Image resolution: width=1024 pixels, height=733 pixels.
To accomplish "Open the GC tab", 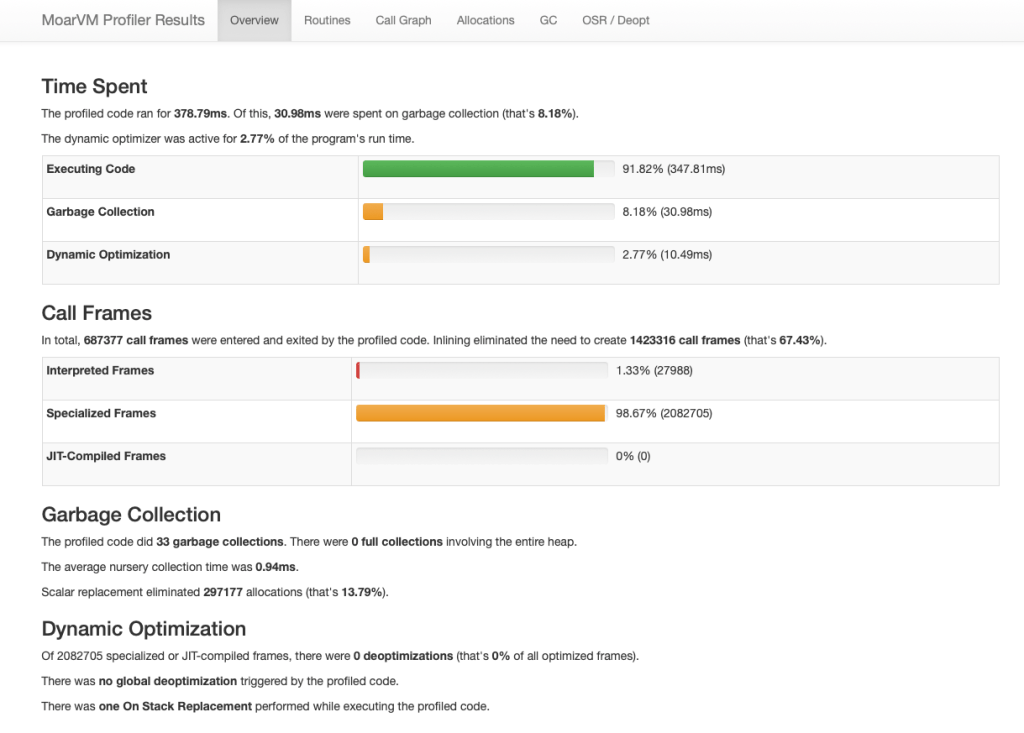I will point(548,20).
